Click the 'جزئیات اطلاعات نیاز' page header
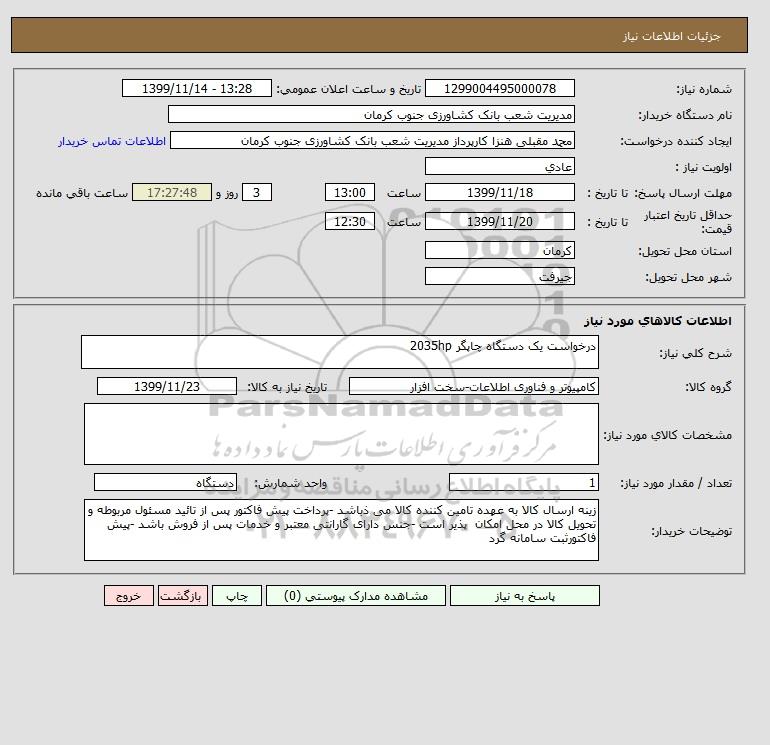 point(671,36)
